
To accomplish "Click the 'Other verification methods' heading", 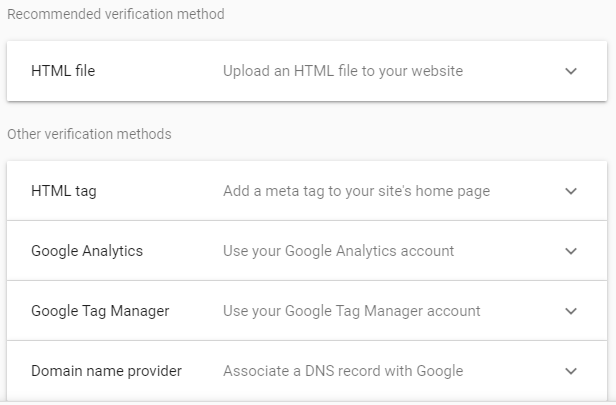I will pos(89,134).
